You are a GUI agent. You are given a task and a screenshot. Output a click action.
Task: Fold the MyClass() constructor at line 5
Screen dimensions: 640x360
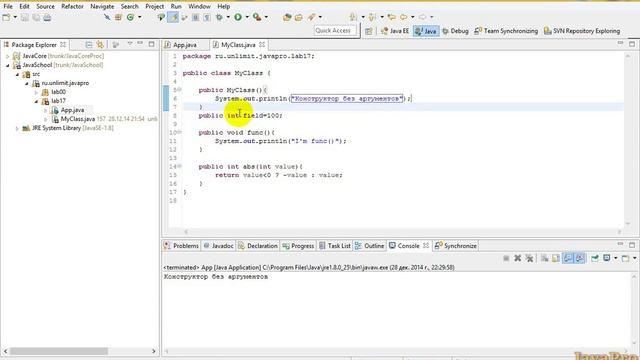pos(179,90)
